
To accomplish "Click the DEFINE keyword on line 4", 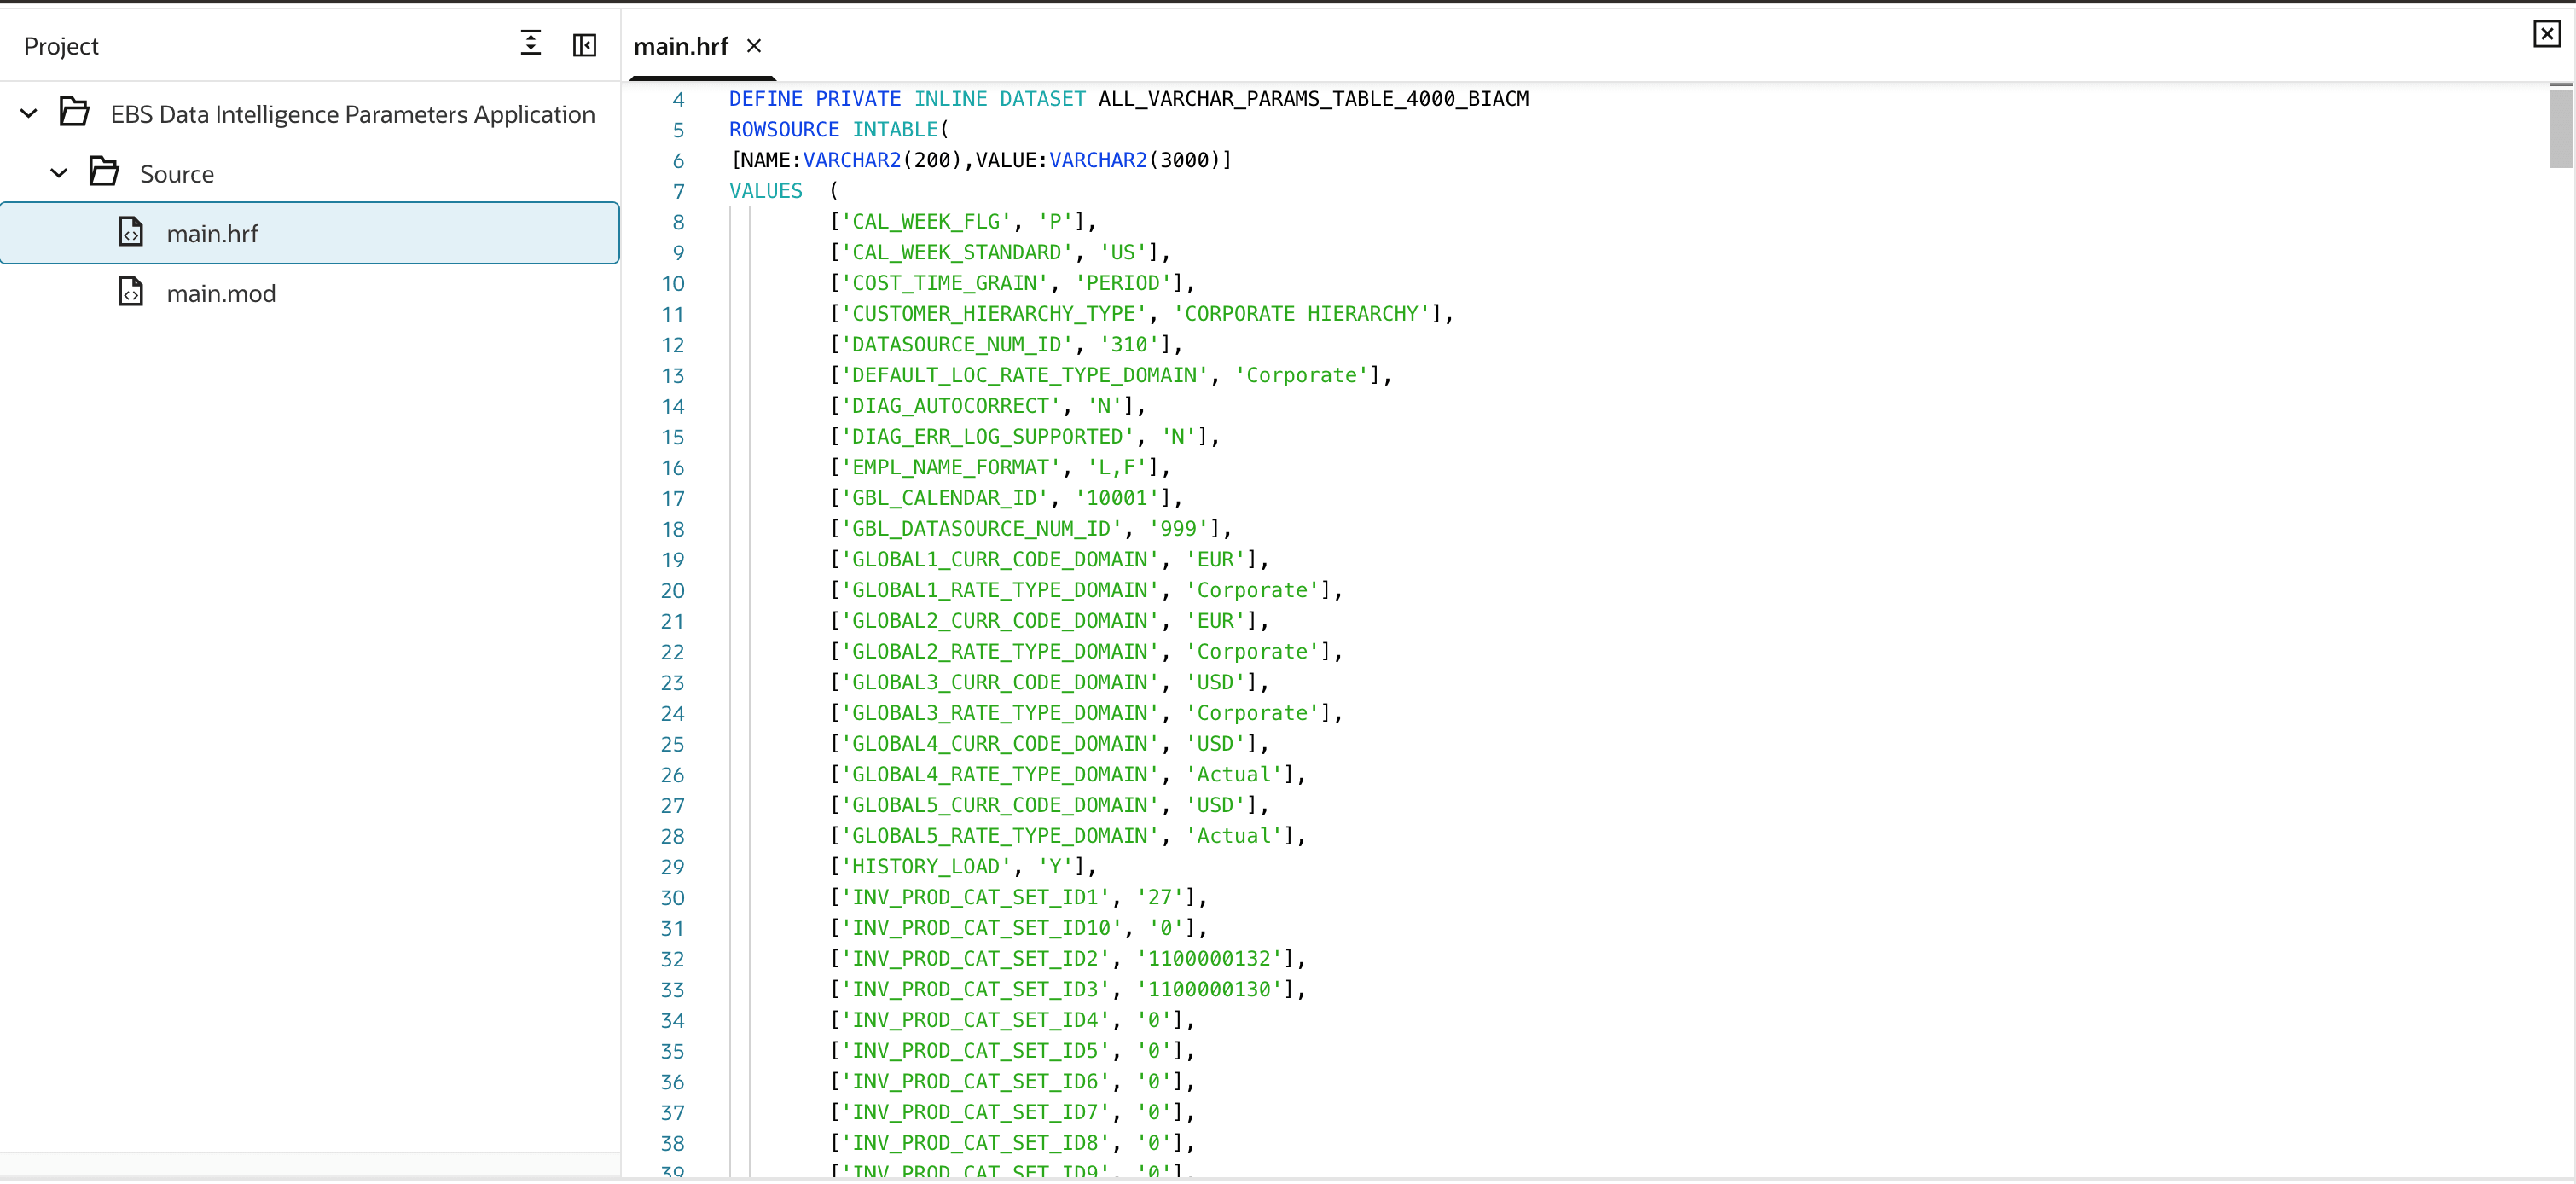I will pyautogui.click(x=766, y=99).
